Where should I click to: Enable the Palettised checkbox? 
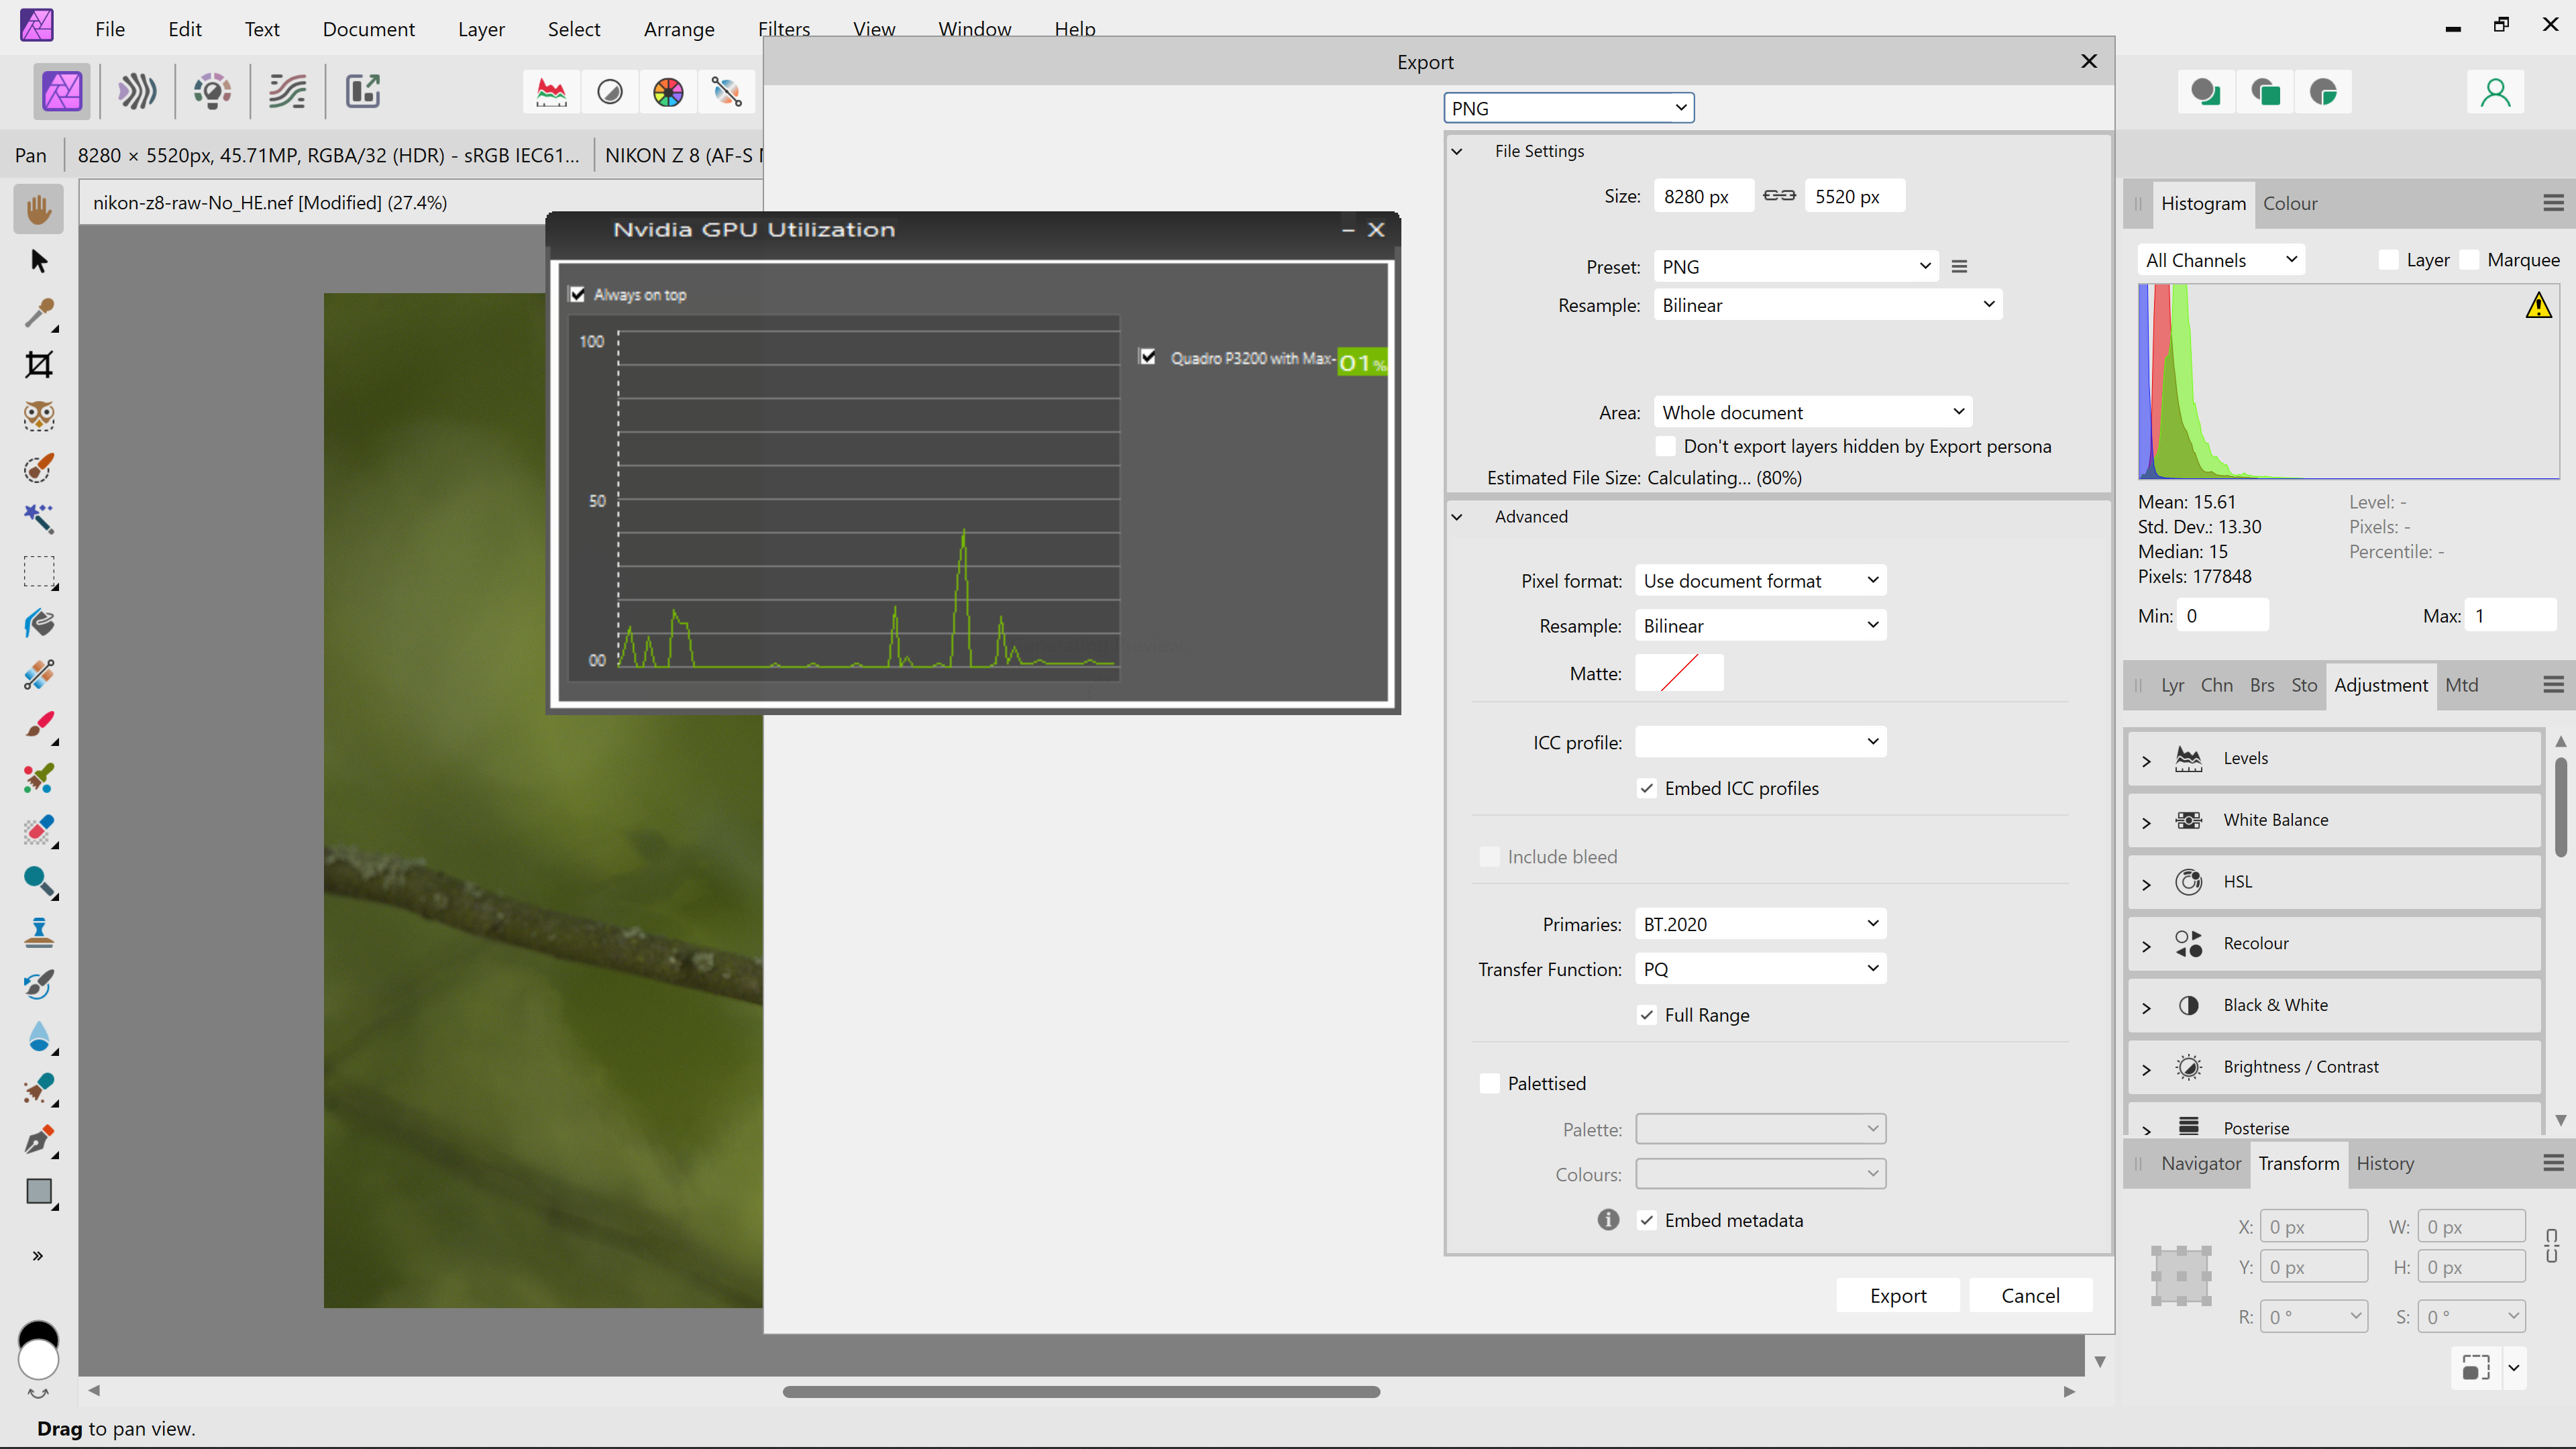click(x=1490, y=1083)
